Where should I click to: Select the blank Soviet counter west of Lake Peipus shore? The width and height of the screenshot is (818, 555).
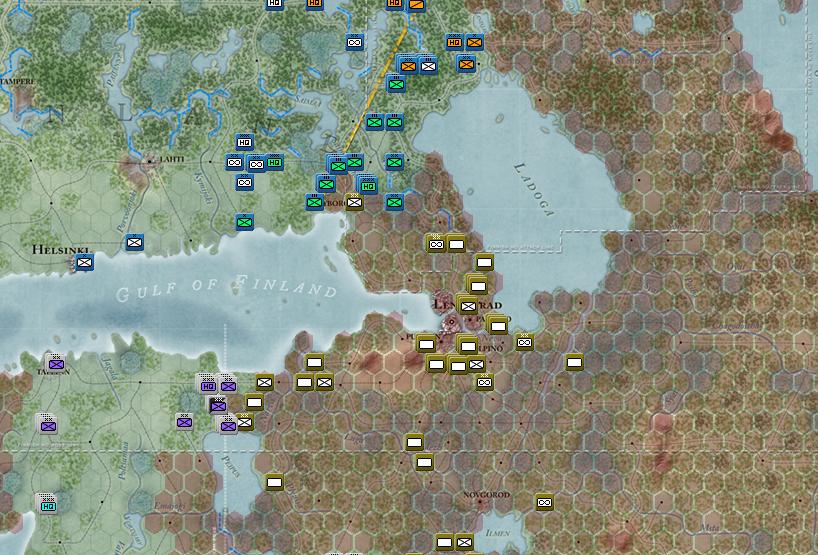[274, 482]
